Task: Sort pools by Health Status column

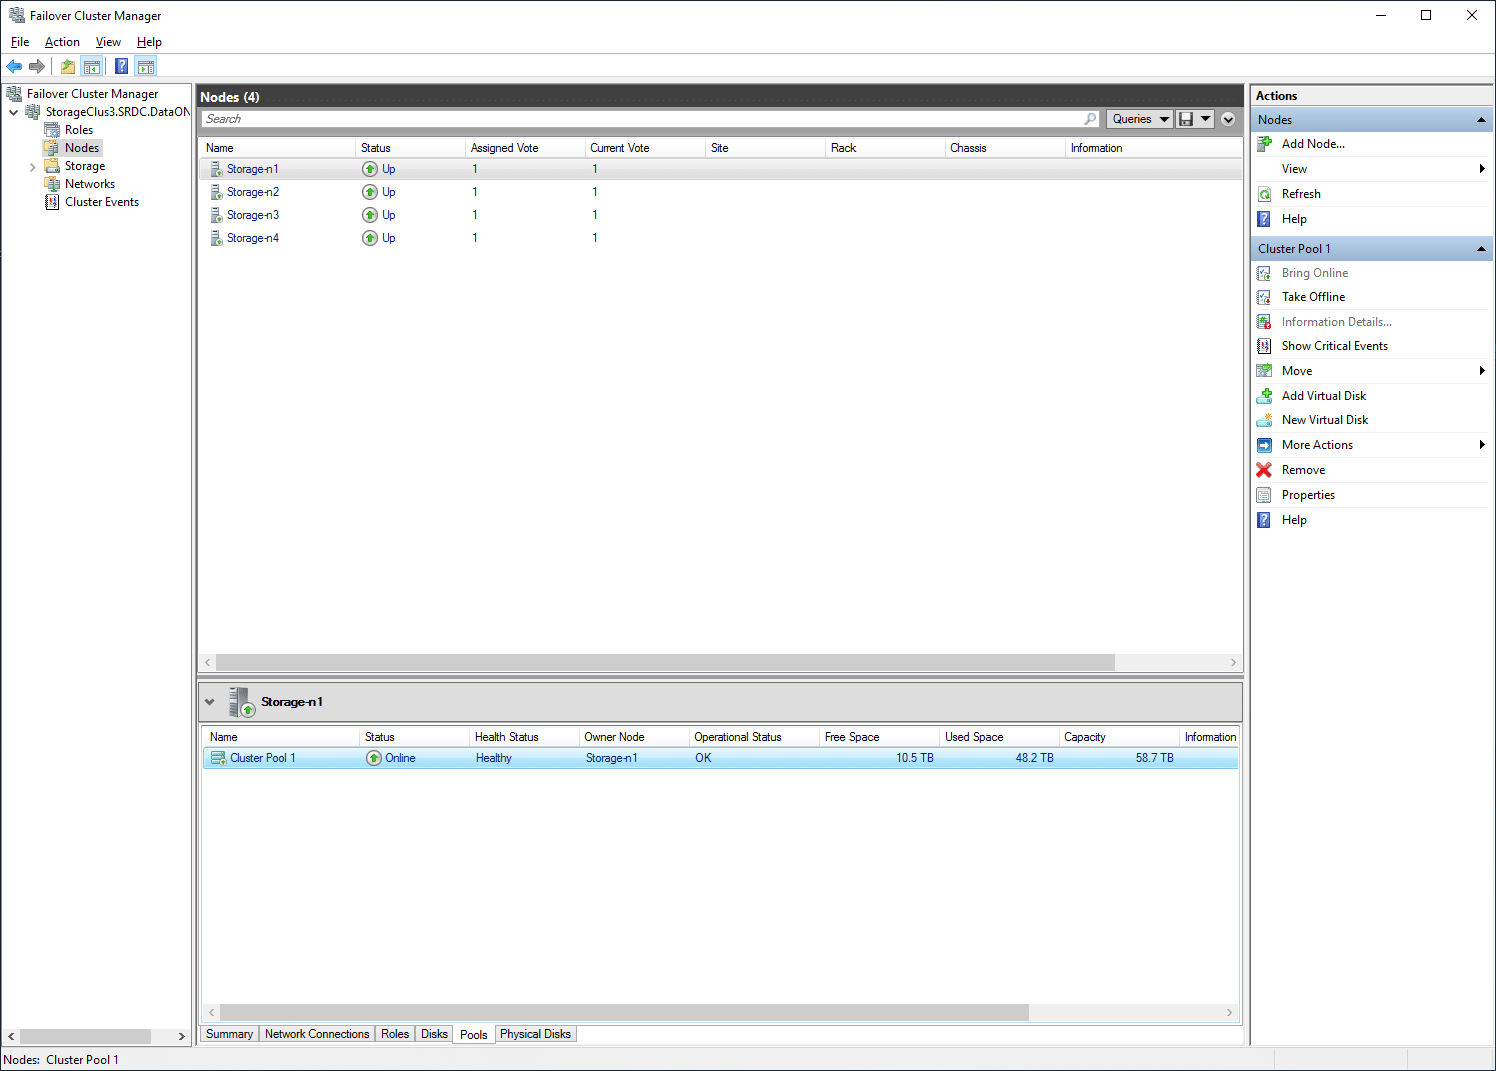Action: click(525, 737)
